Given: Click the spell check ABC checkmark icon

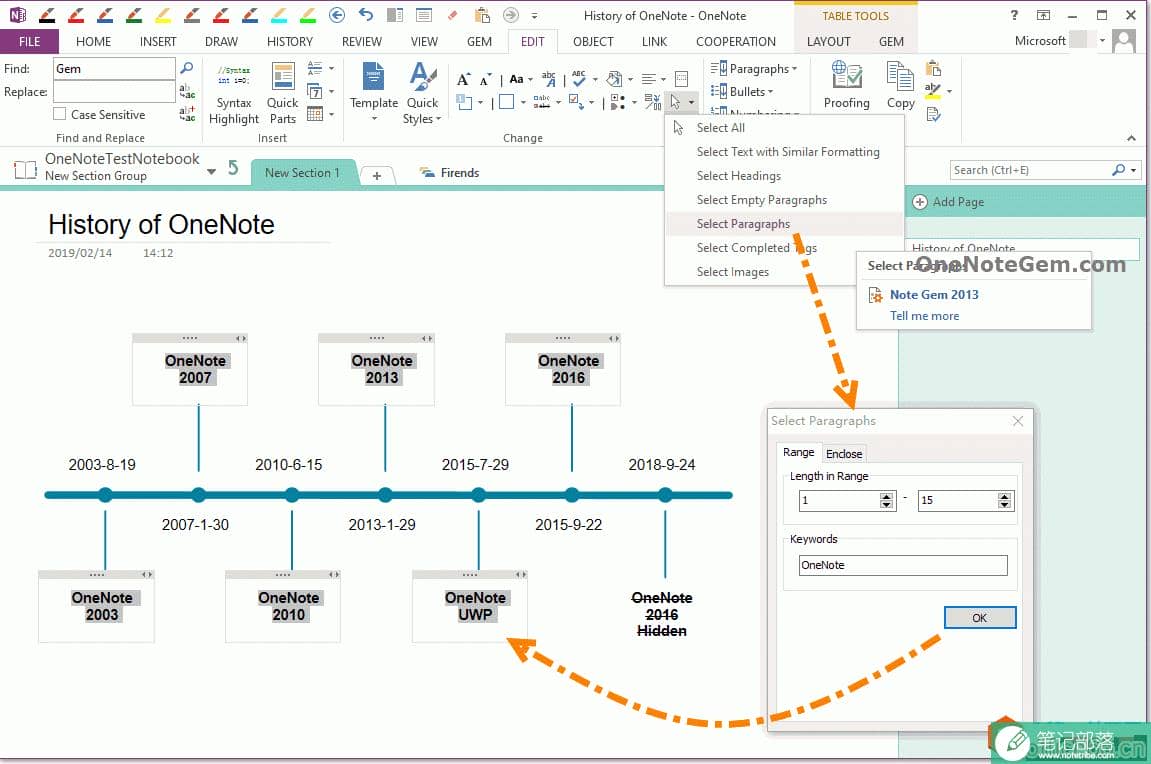Looking at the screenshot, I should (x=579, y=79).
